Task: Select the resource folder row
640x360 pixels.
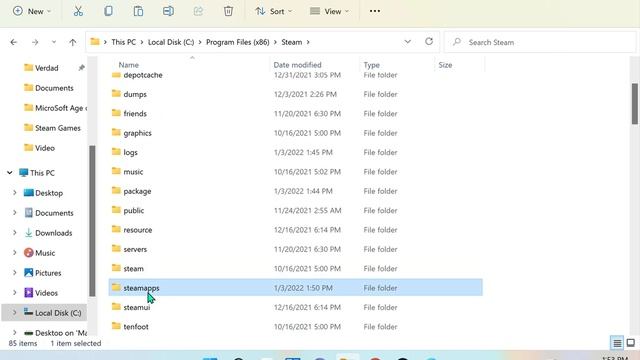Action: 296,230
